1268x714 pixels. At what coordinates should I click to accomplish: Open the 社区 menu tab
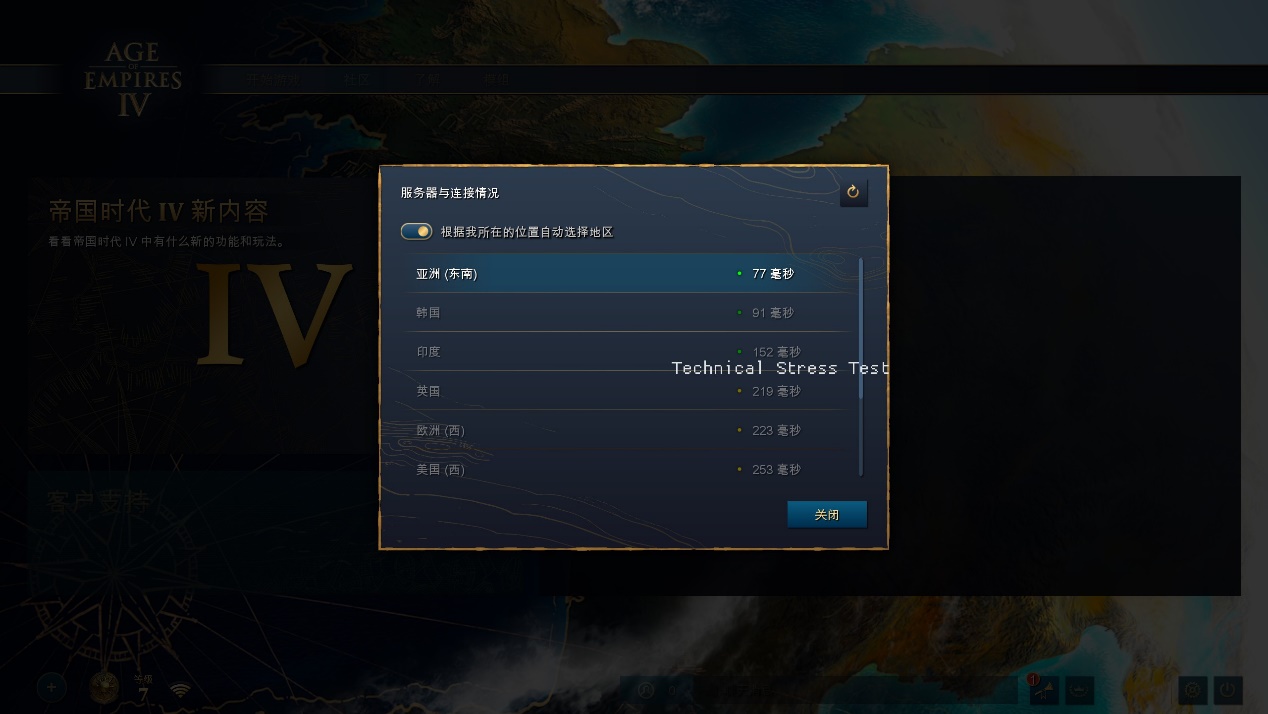click(356, 80)
